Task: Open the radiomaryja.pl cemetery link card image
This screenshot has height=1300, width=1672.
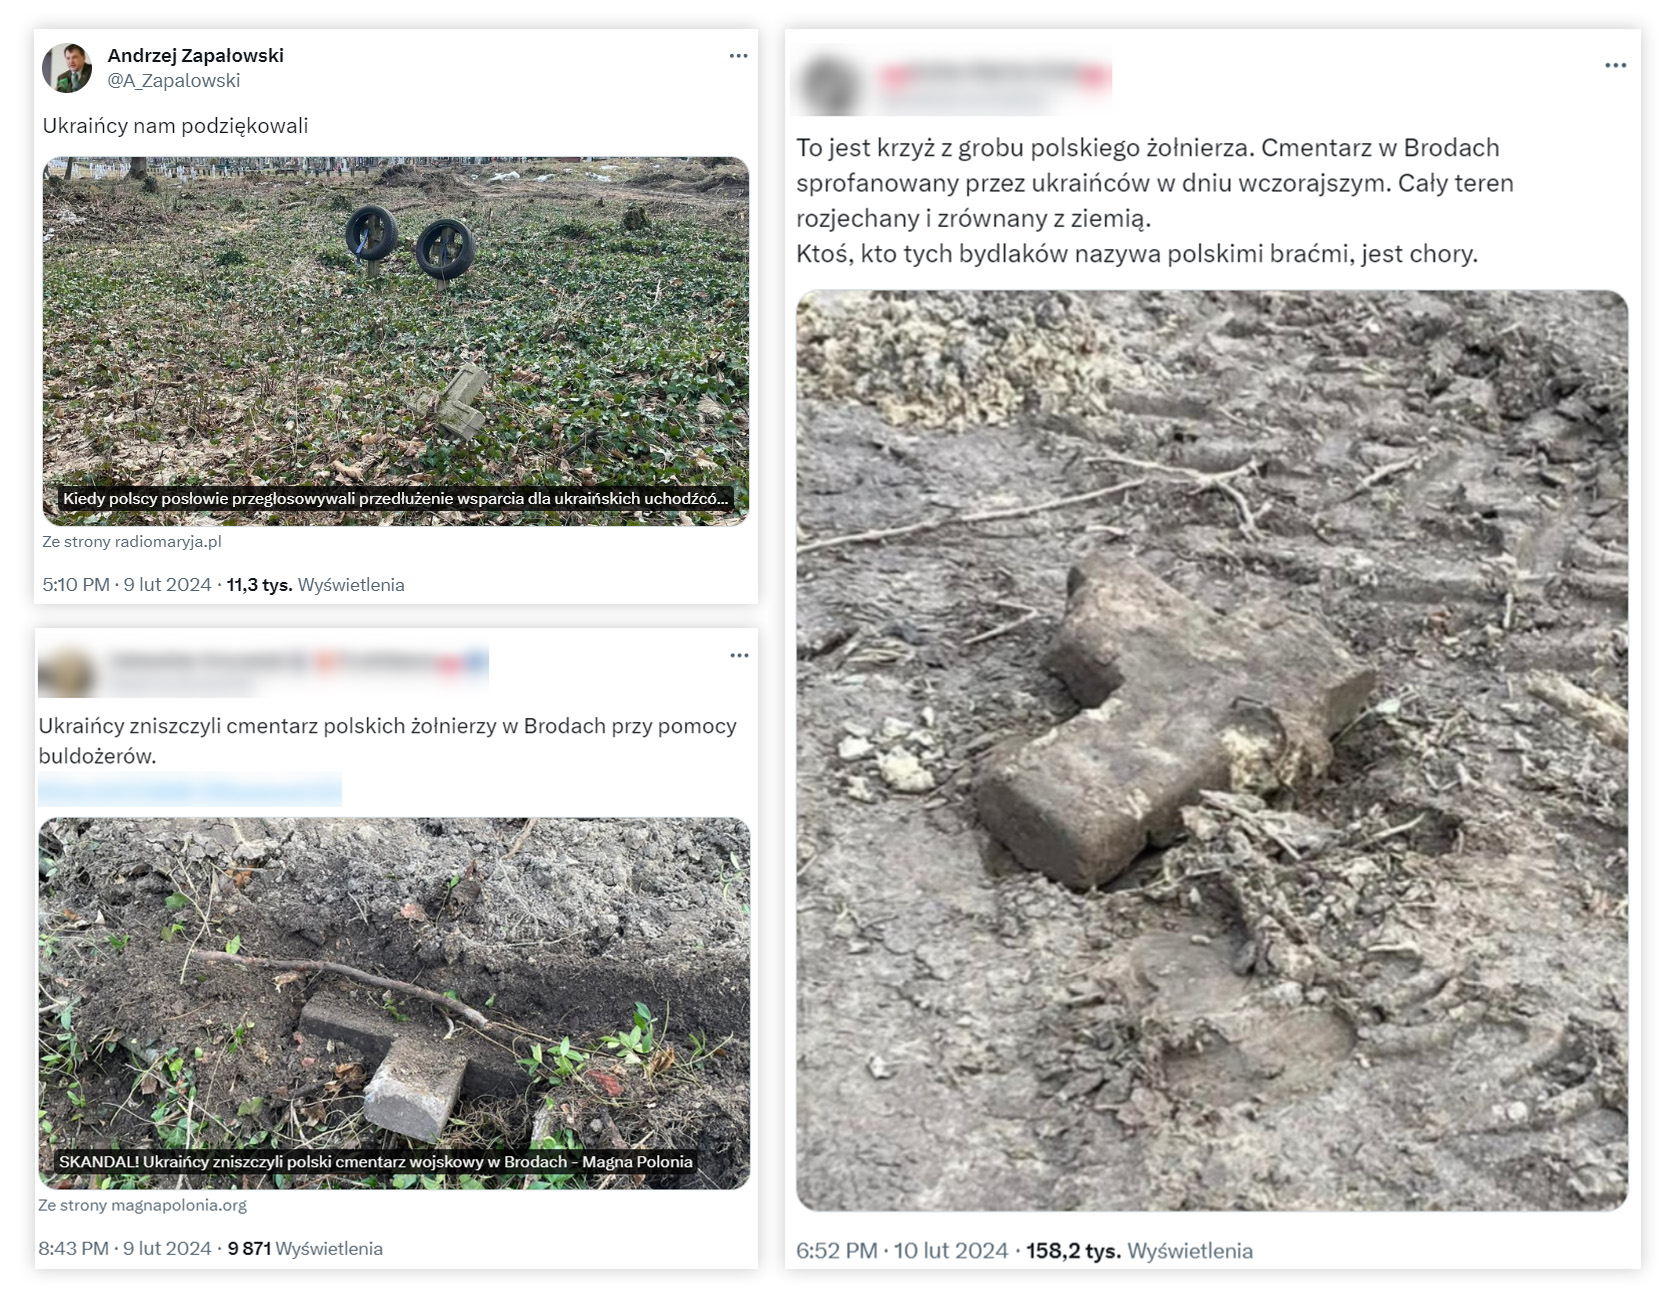Action: [396, 341]
